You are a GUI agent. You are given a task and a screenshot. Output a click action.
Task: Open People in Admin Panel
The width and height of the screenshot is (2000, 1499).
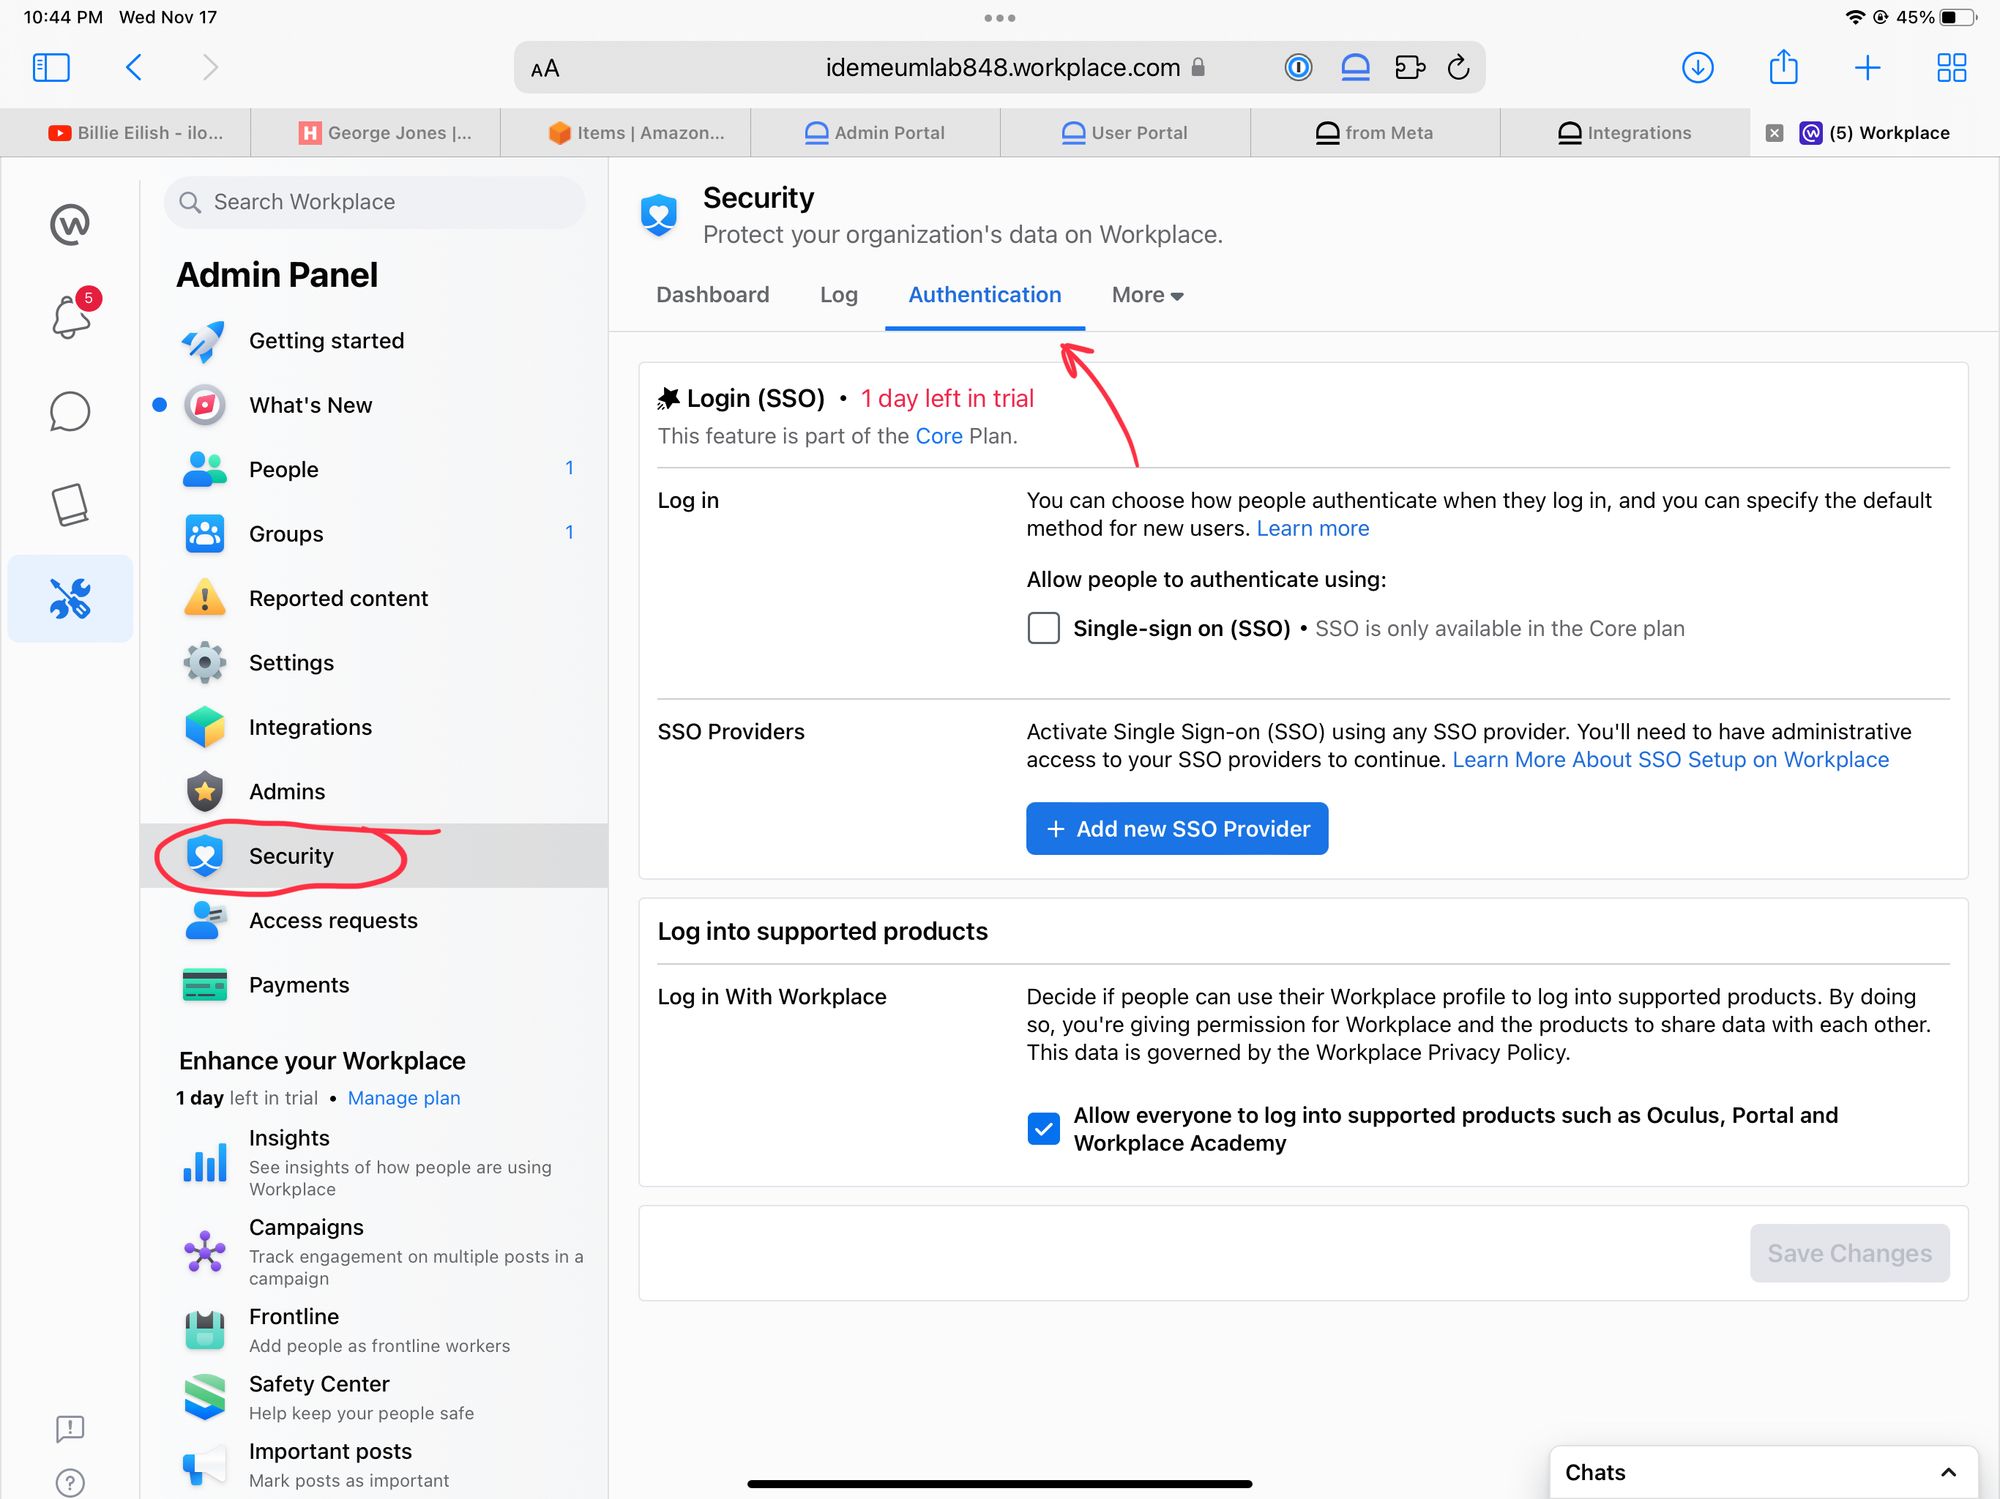(x=374, y=469)
